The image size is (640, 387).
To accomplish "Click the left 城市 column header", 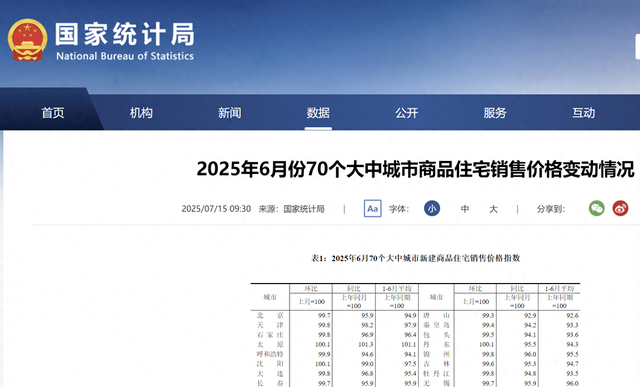I will [270, 297].
